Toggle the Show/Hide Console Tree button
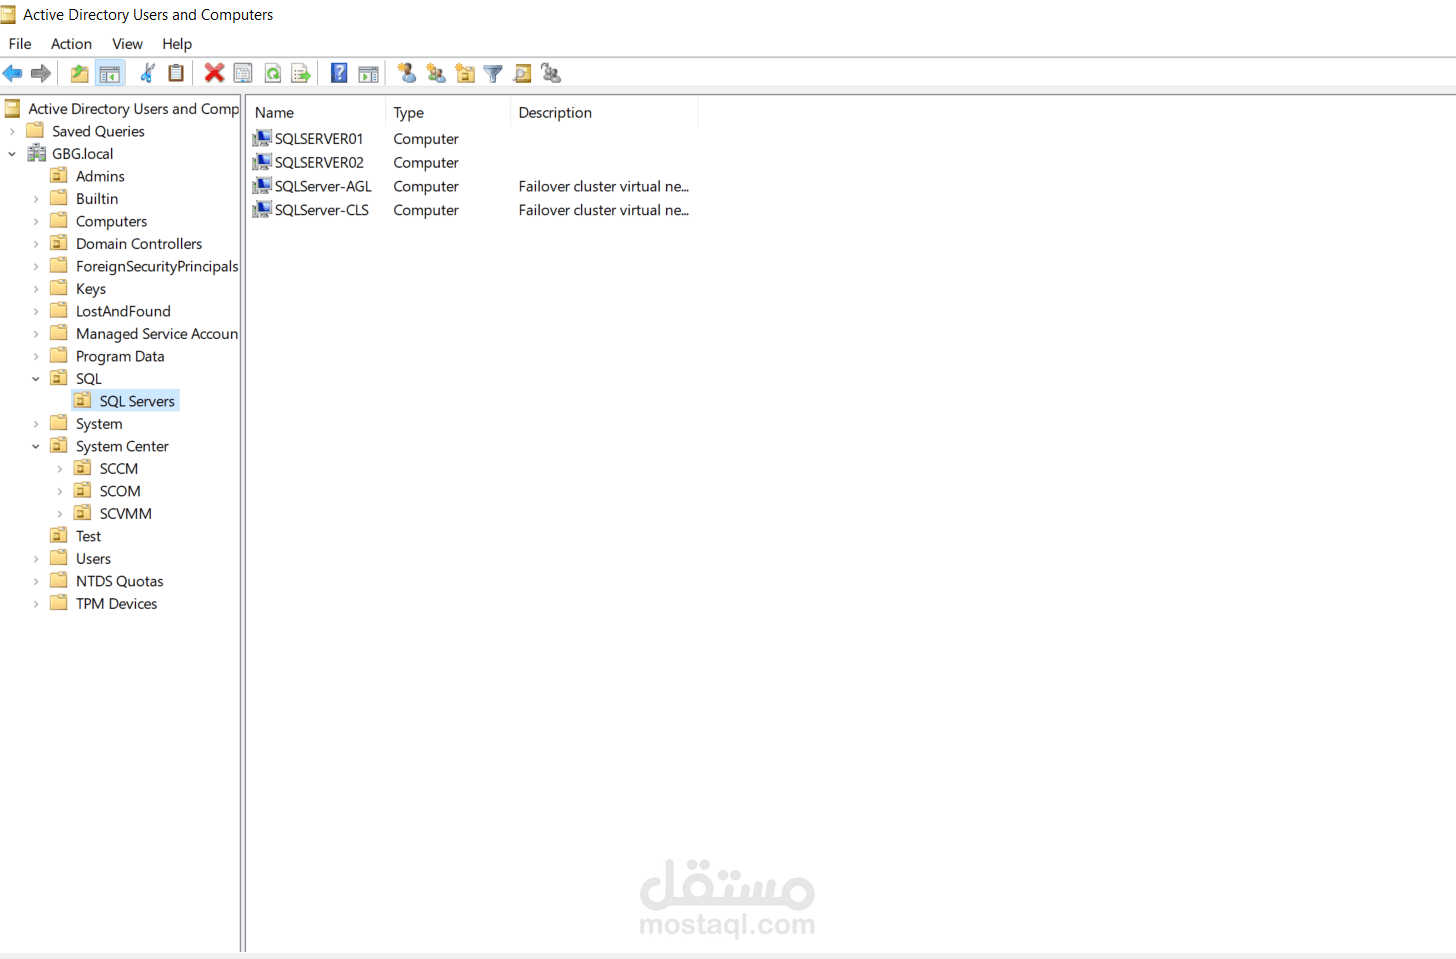The image size is (1456, 959). point(110,73)
